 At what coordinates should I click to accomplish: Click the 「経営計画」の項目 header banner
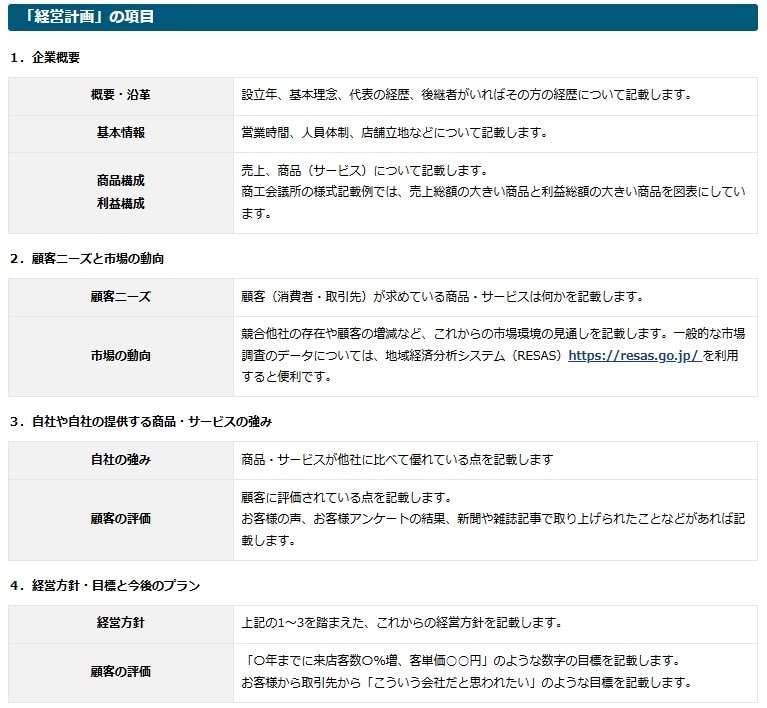pyautogui.click(x=383, y=17)
